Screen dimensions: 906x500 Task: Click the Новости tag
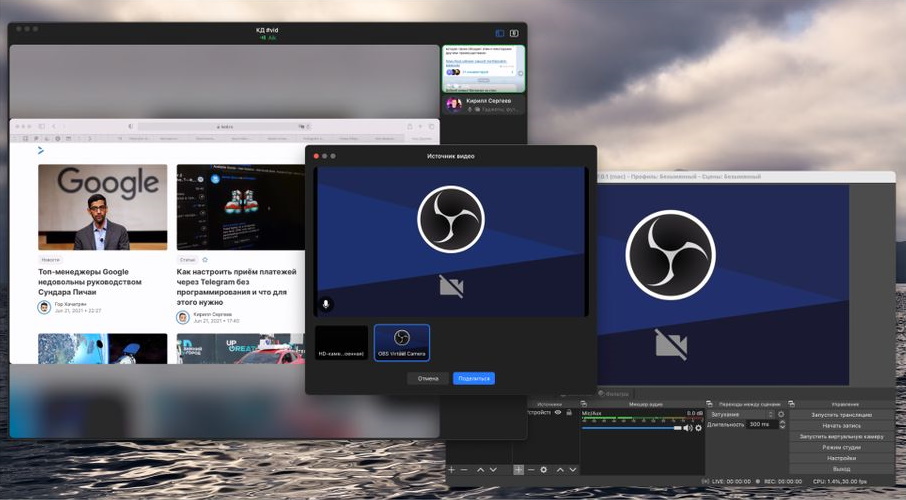[50, 260]
